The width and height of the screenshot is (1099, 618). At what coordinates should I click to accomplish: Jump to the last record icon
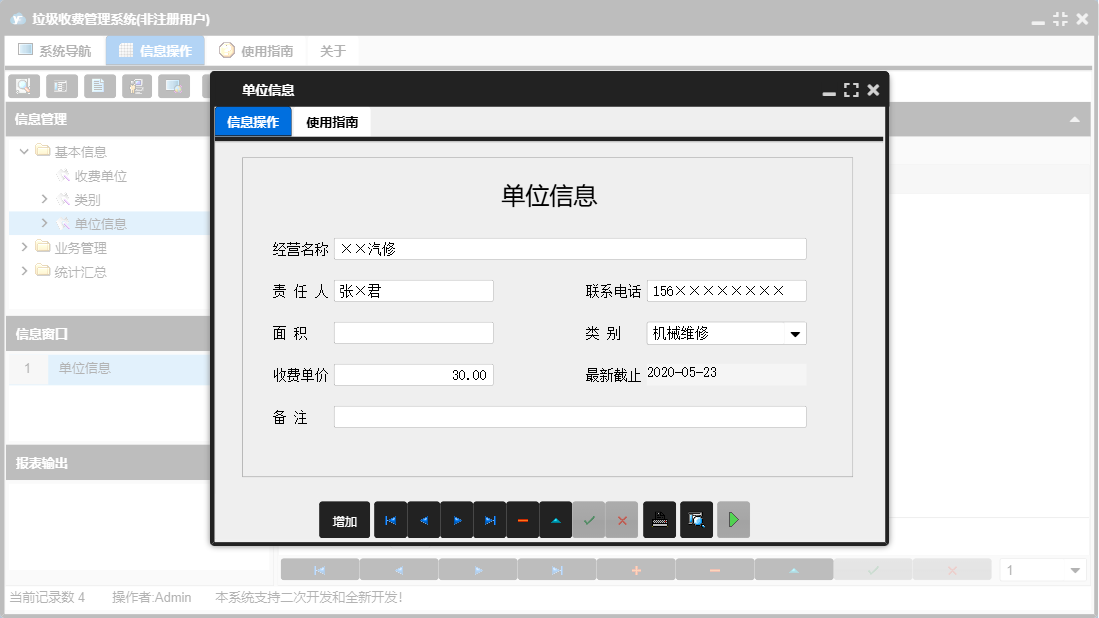(490, 519)
